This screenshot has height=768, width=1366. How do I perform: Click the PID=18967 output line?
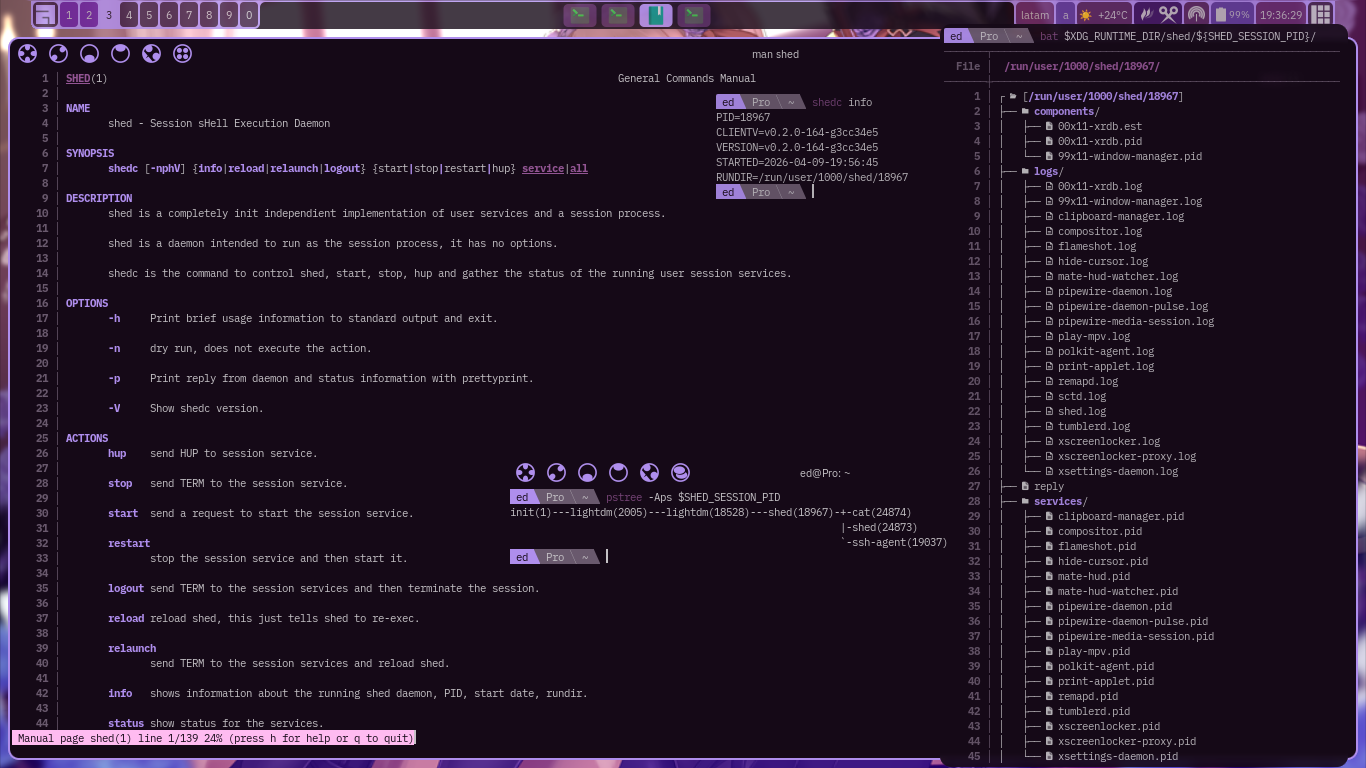click(x=743, y=117)
